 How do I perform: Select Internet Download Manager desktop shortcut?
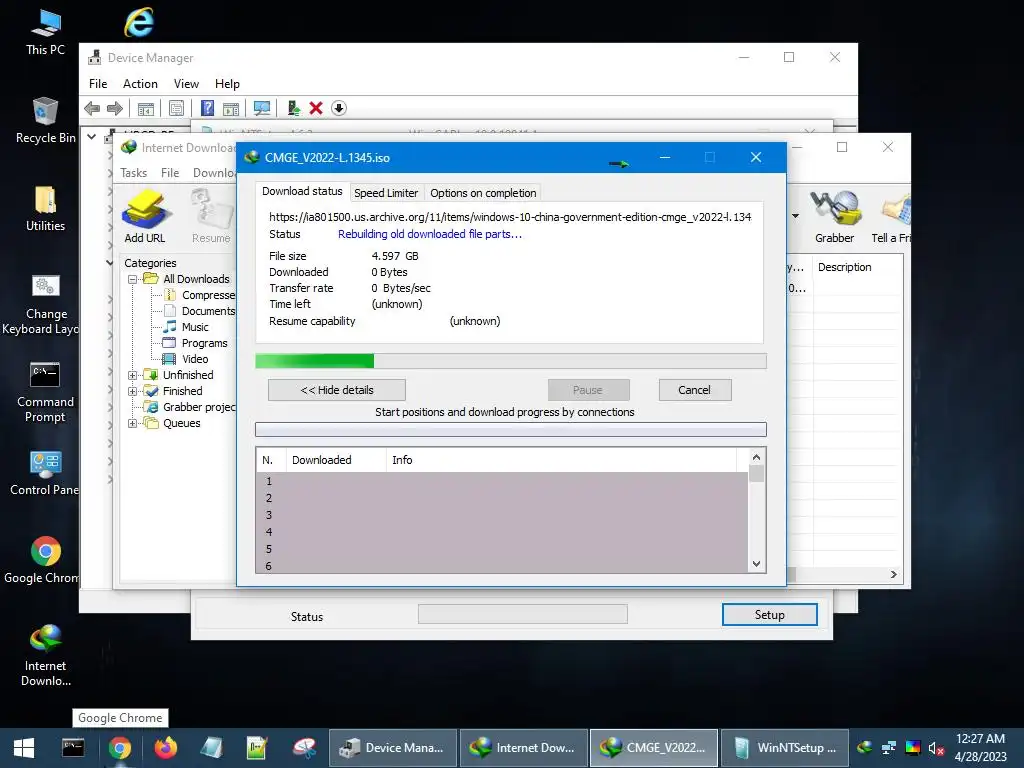(45, 656)
